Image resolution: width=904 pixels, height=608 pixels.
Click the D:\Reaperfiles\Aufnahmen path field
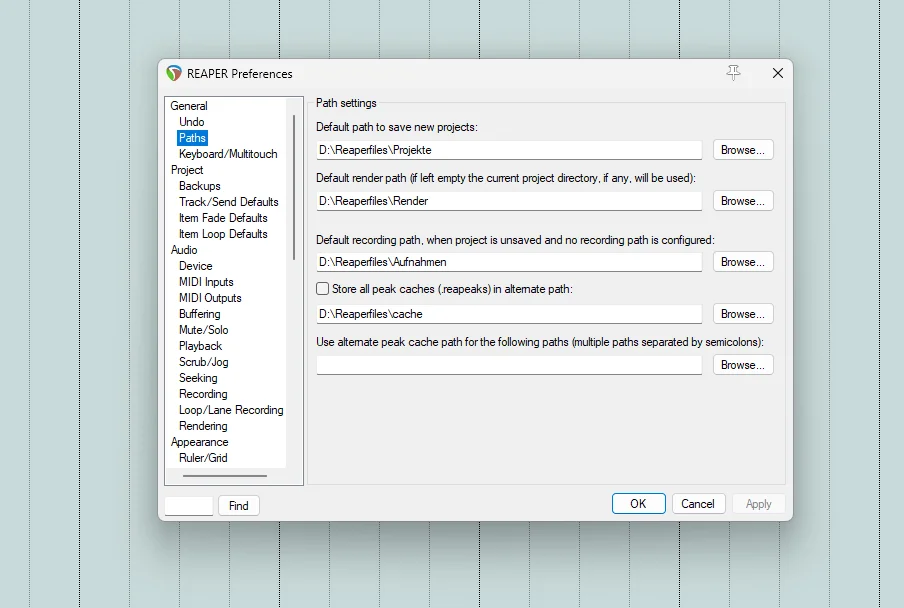click(x=509, y=262)
